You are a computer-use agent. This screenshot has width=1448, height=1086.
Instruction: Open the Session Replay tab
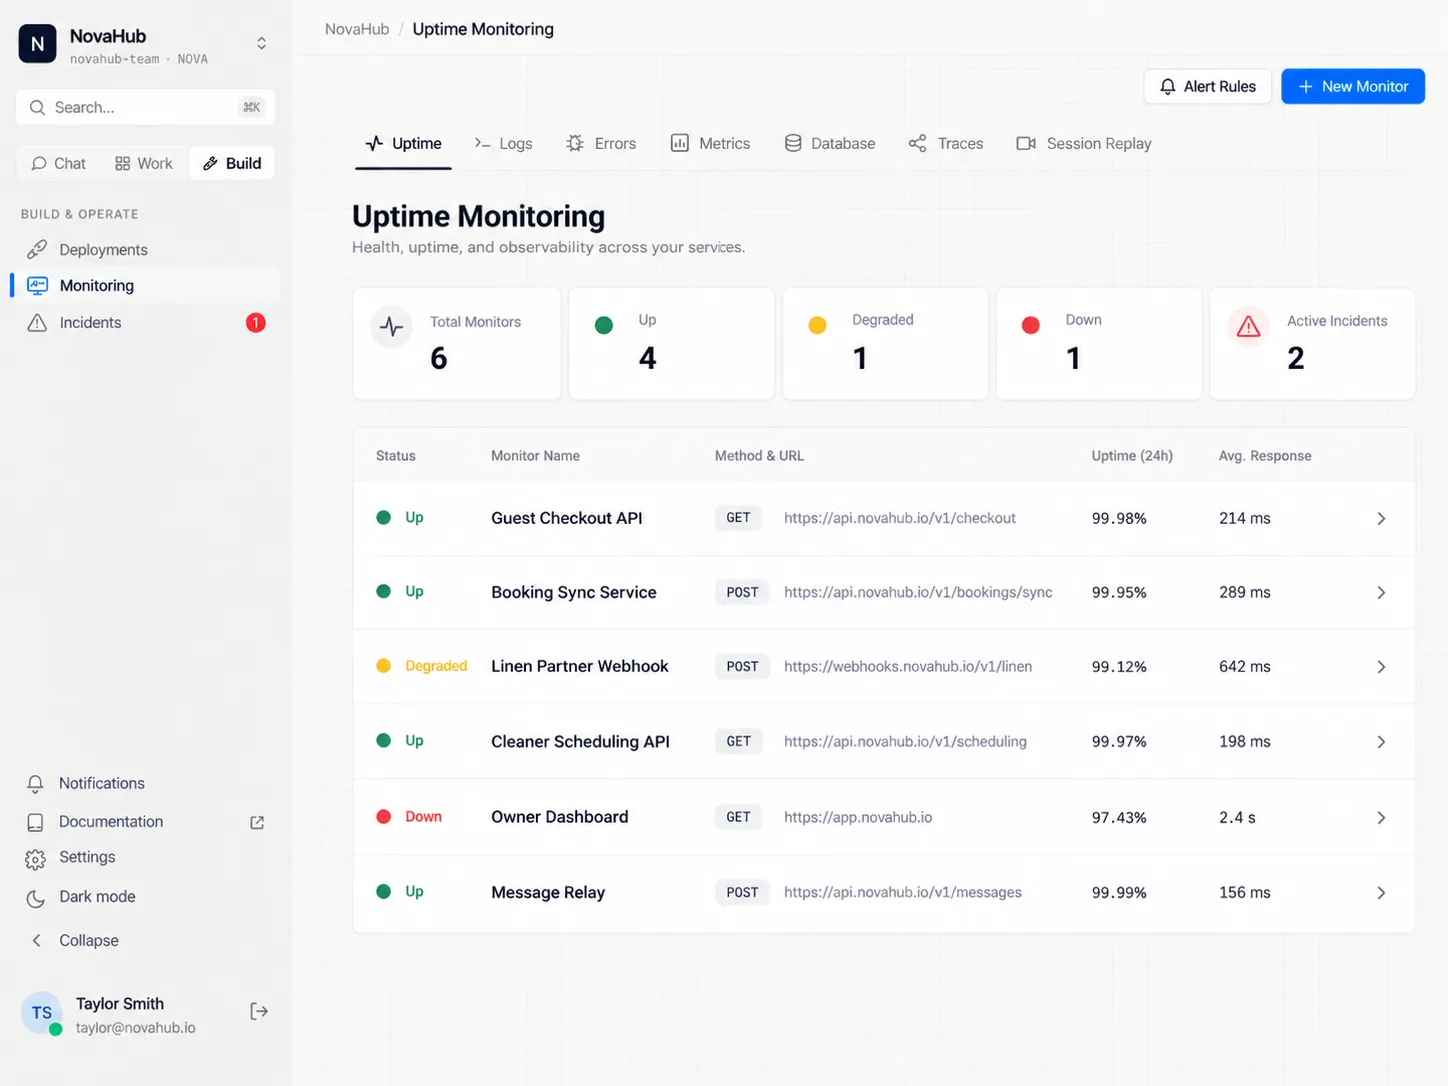(1084, 143)
